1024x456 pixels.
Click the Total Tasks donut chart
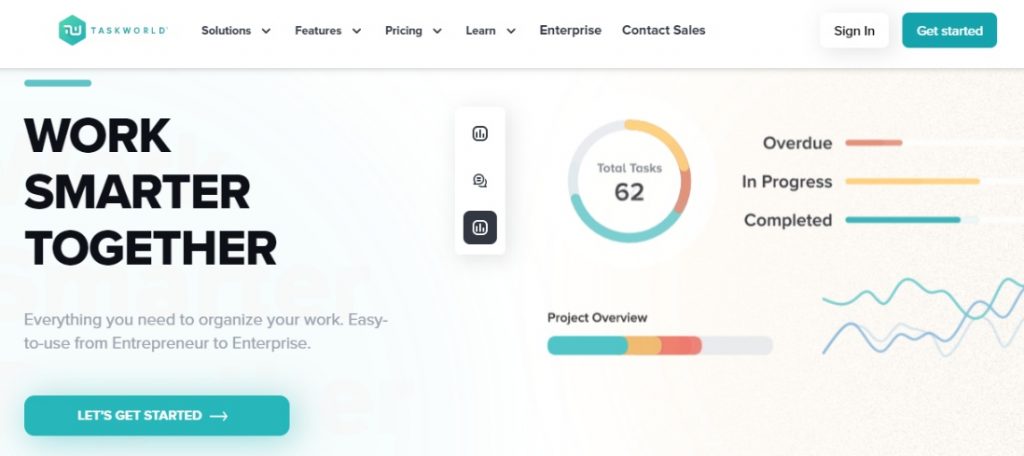click(x=629, y=181)
